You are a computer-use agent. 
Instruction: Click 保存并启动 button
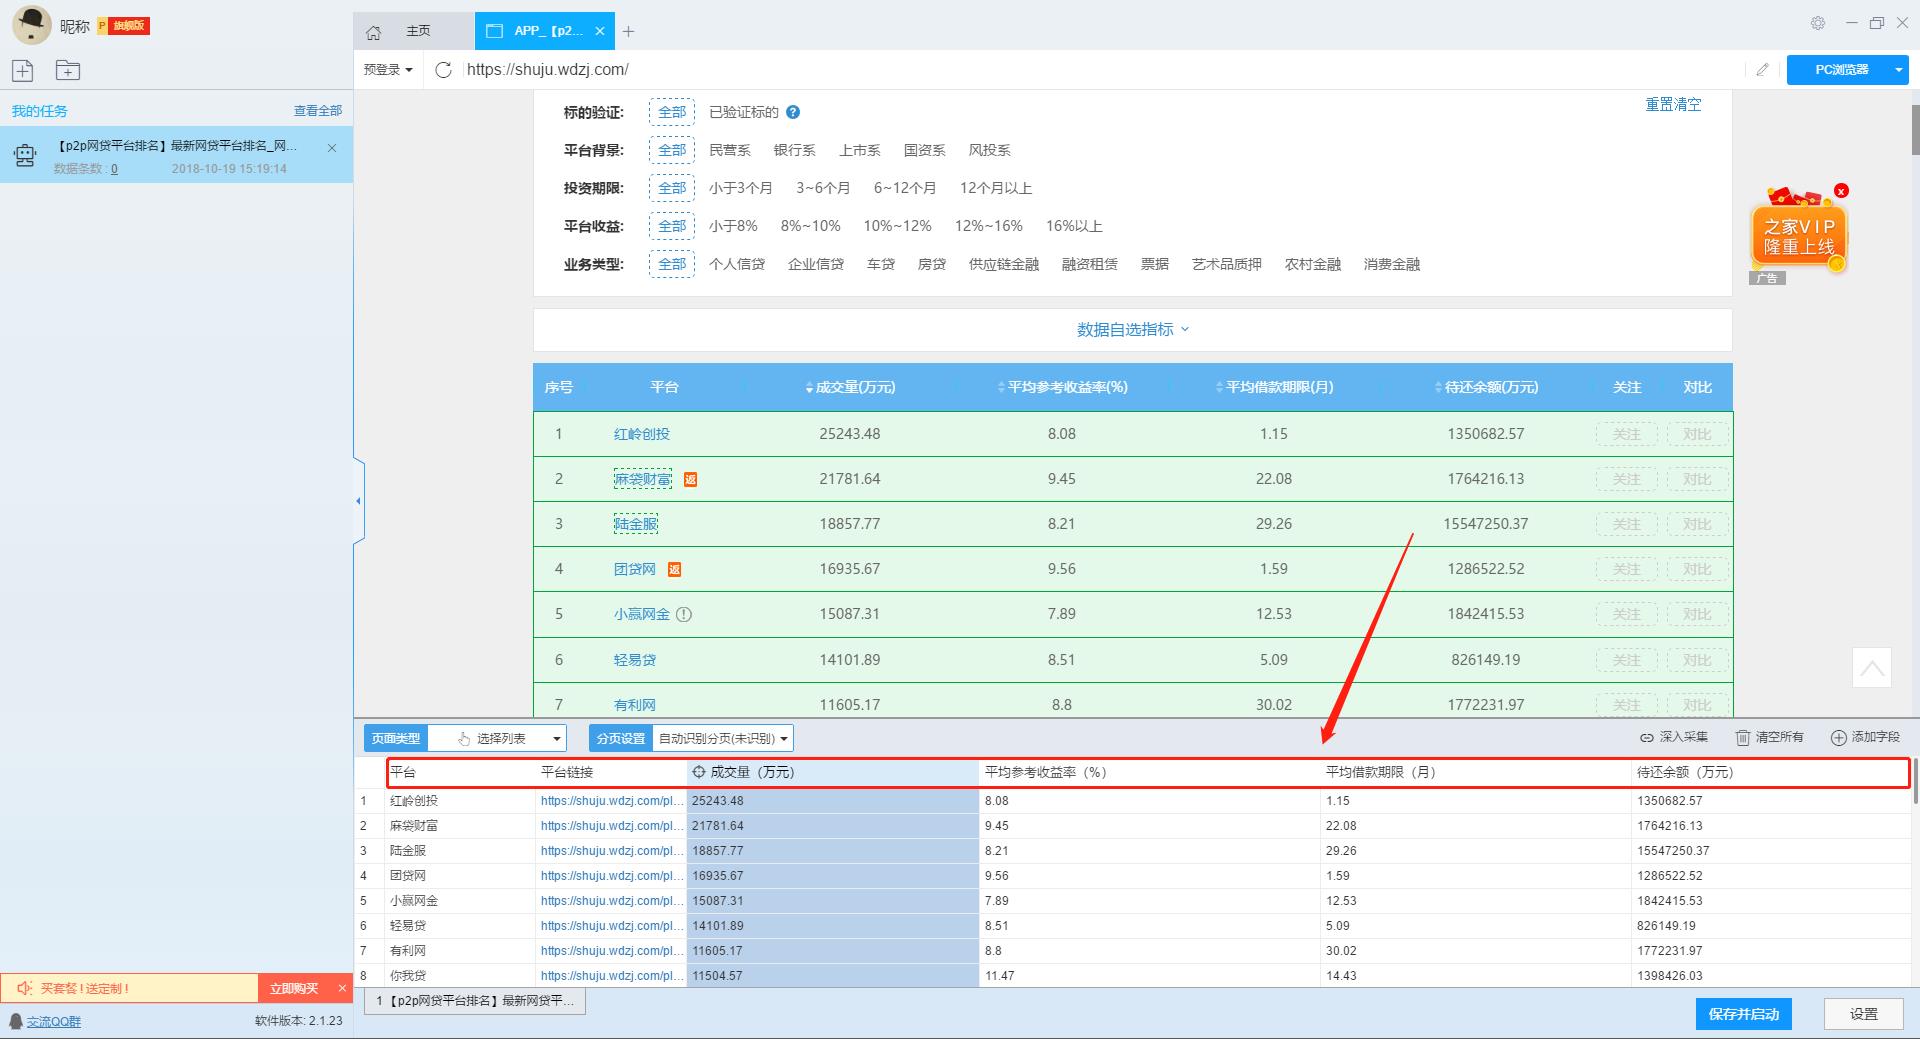[x=1744, y=1014]
